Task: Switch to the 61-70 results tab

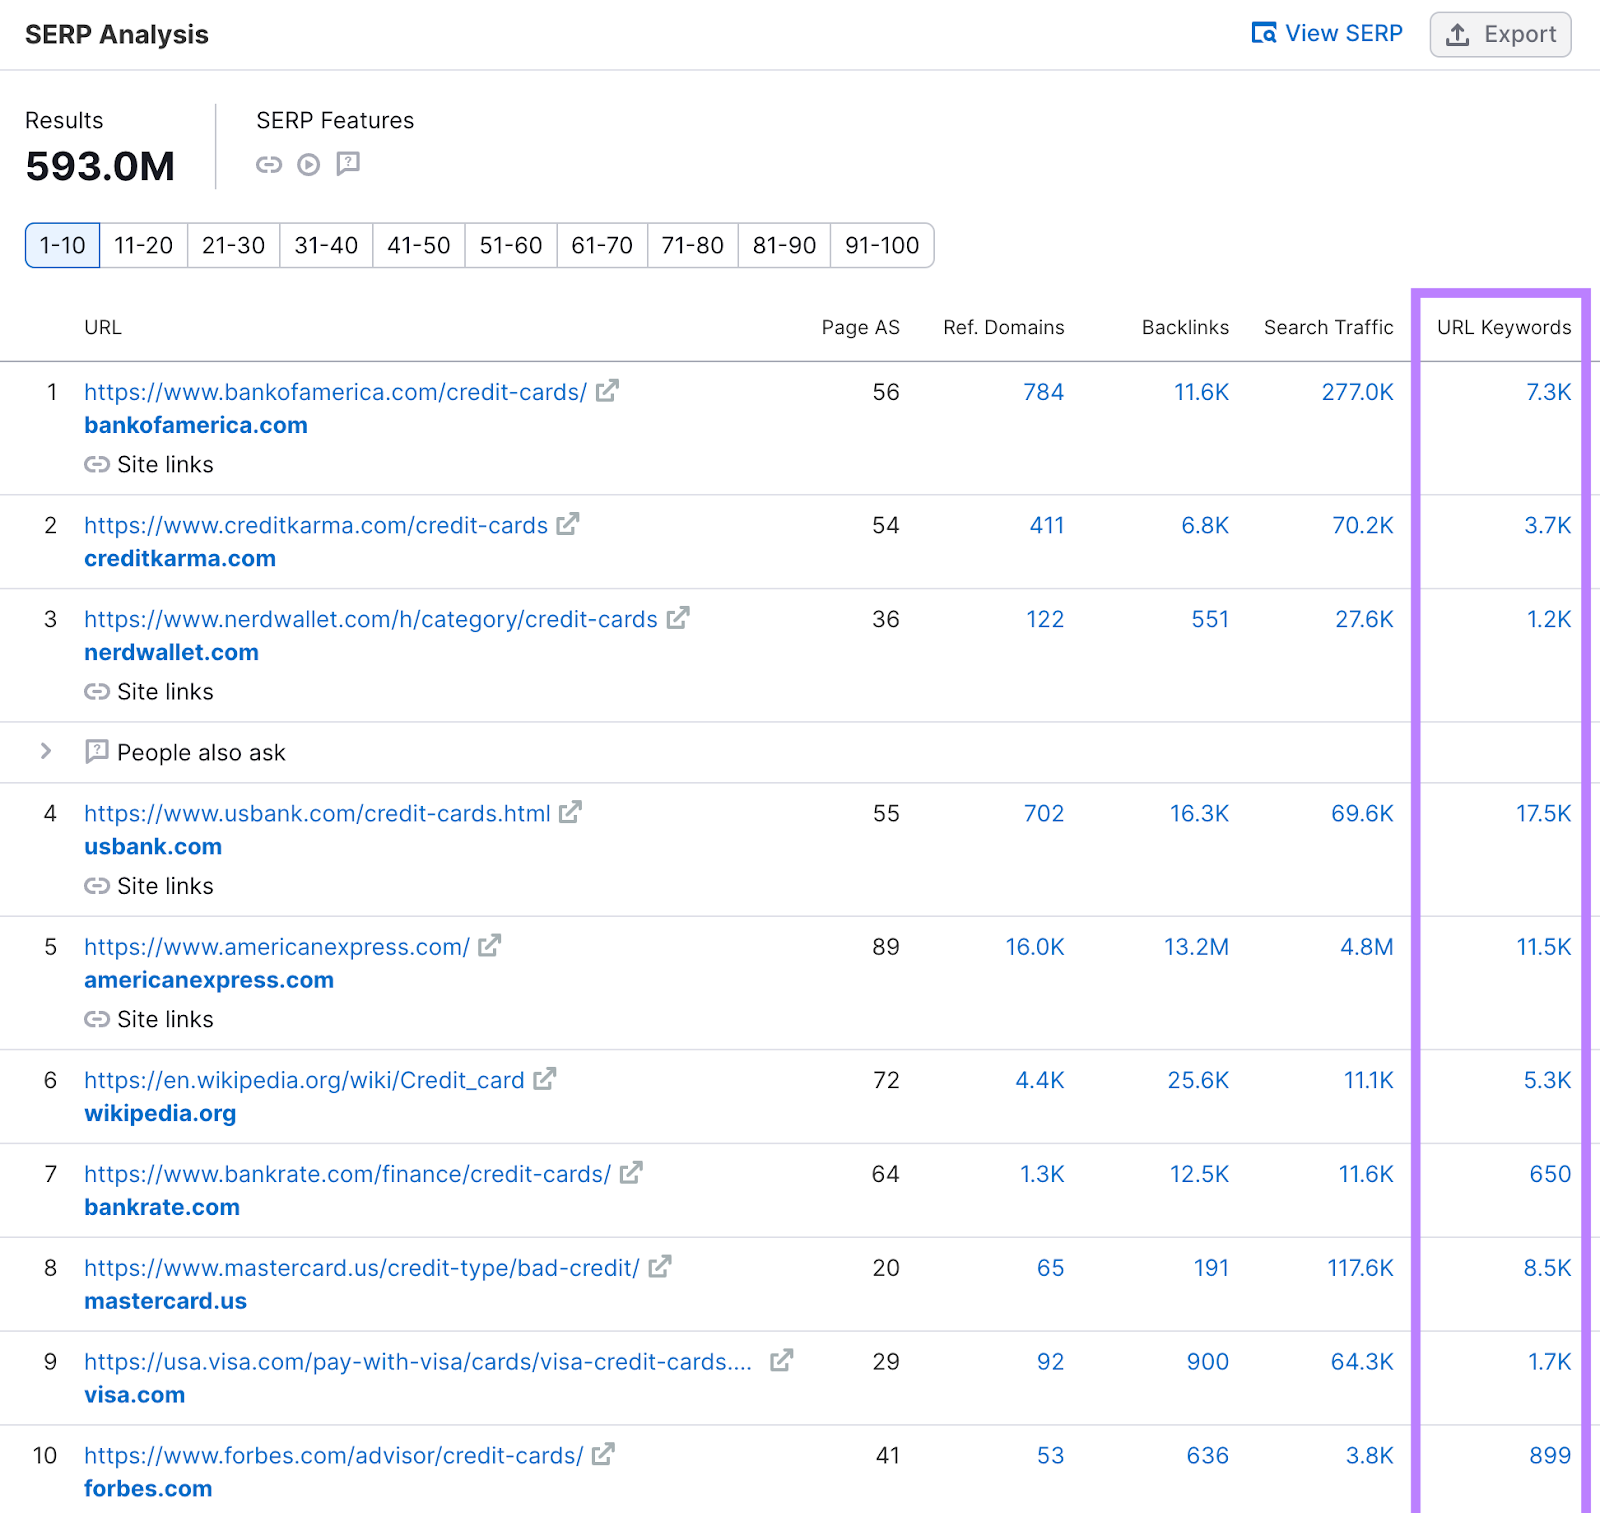Action: [602, 245]
